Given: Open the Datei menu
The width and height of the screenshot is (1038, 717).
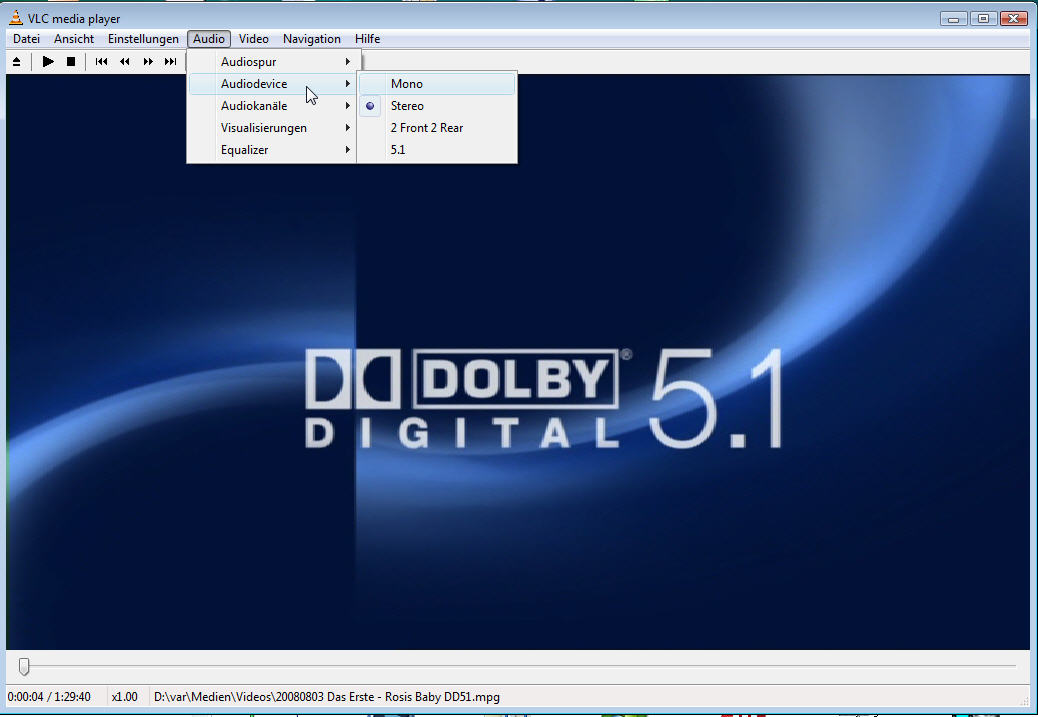Looking at the screenshot, I should coord(27,39).
